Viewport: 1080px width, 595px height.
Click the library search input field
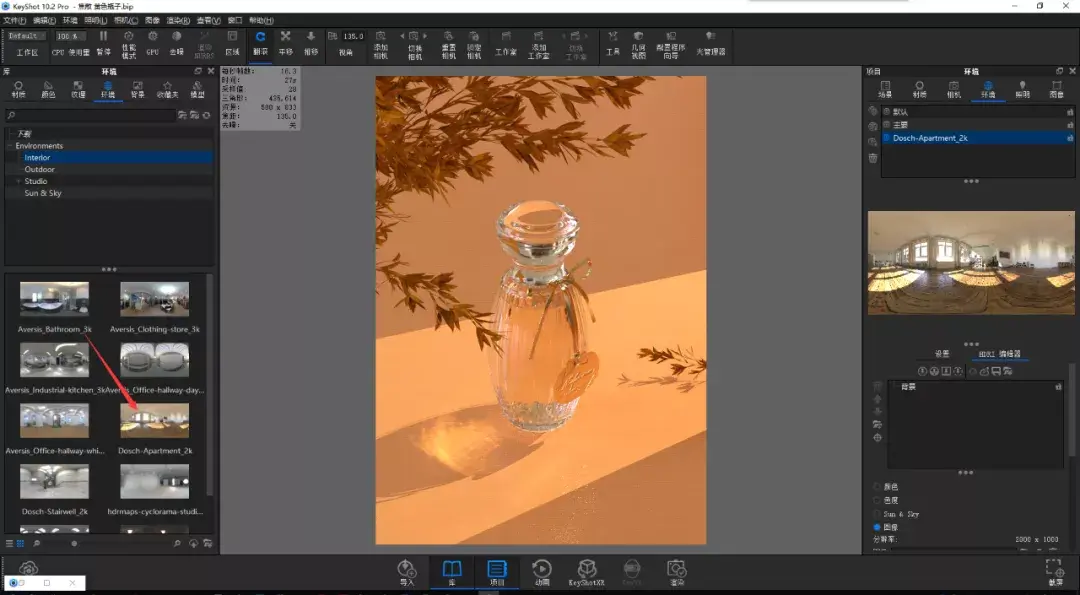(x=90, y=115)
